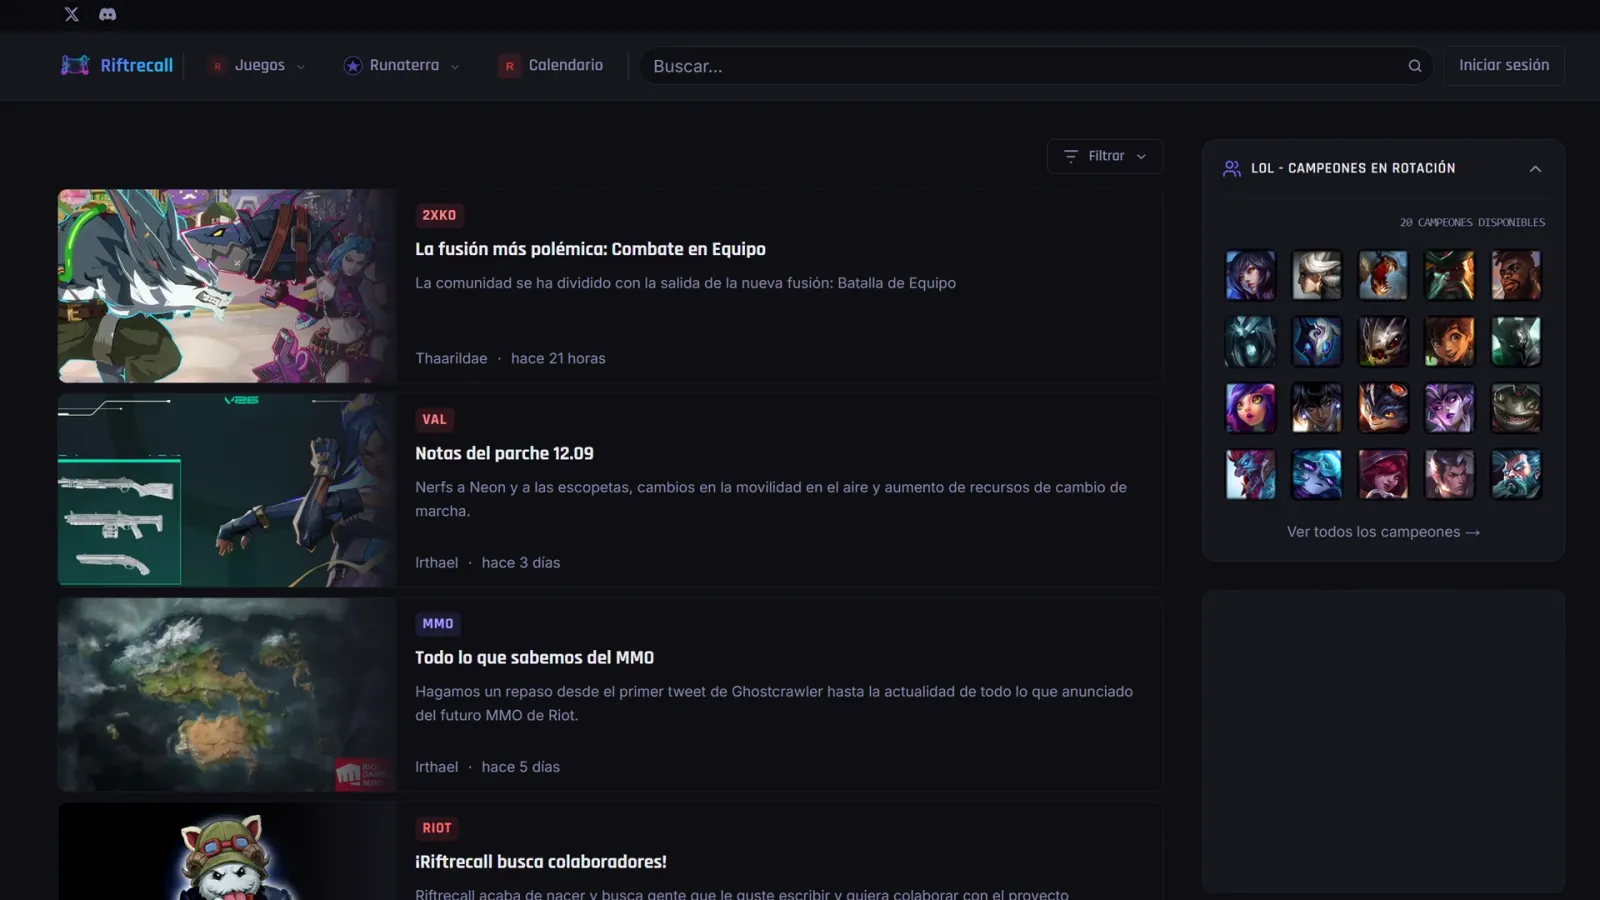Click Ver todos los campeones link
The width and height of the screenshot is (1600, 900).
1383,532
